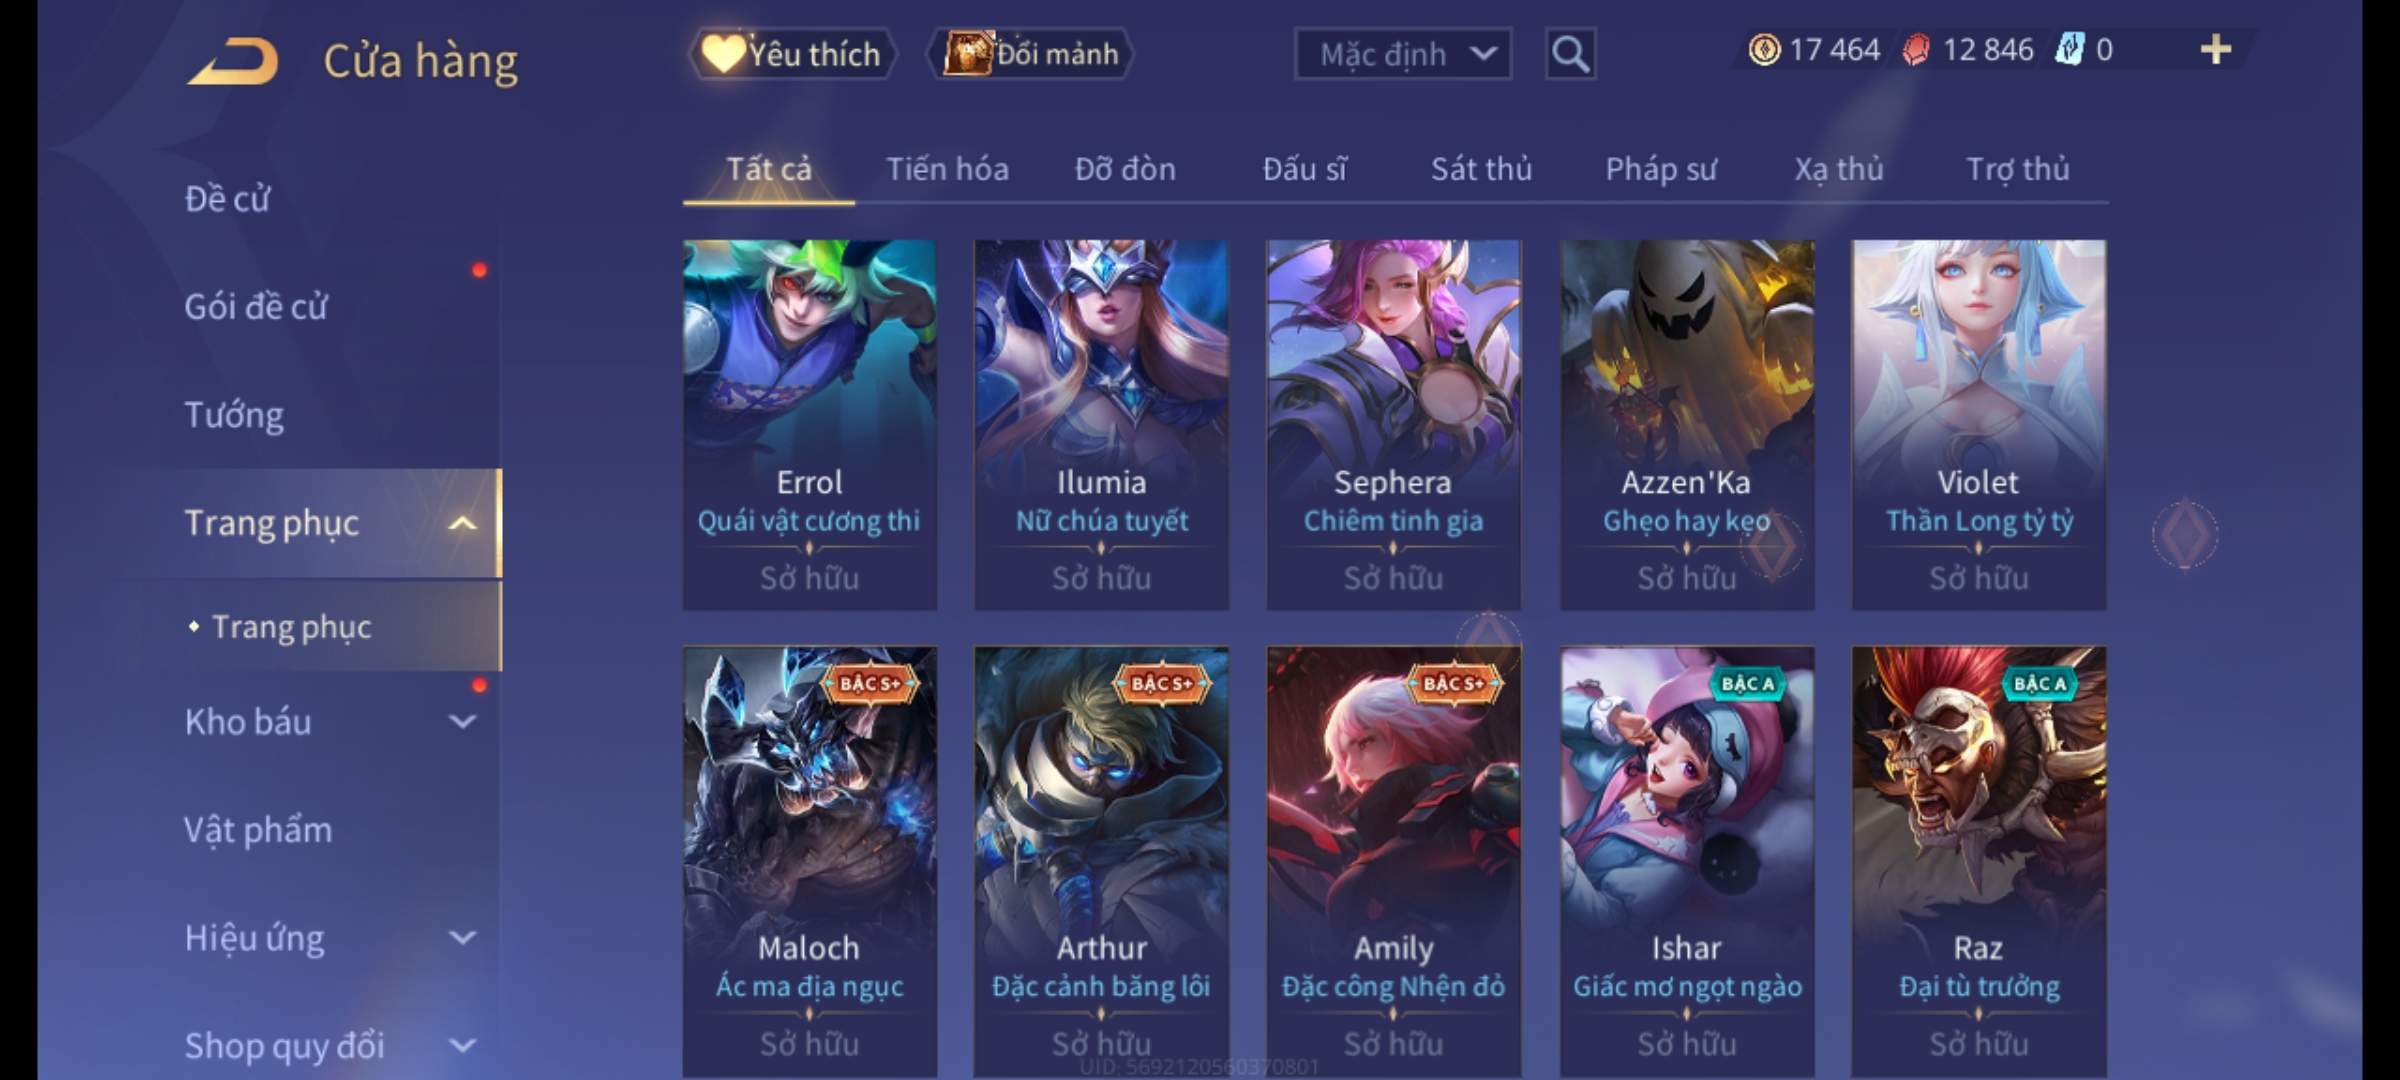Tap the blue voucher currency icon
Viewport: 2400px width, 1080px height.
click(x=2069, y=50)
